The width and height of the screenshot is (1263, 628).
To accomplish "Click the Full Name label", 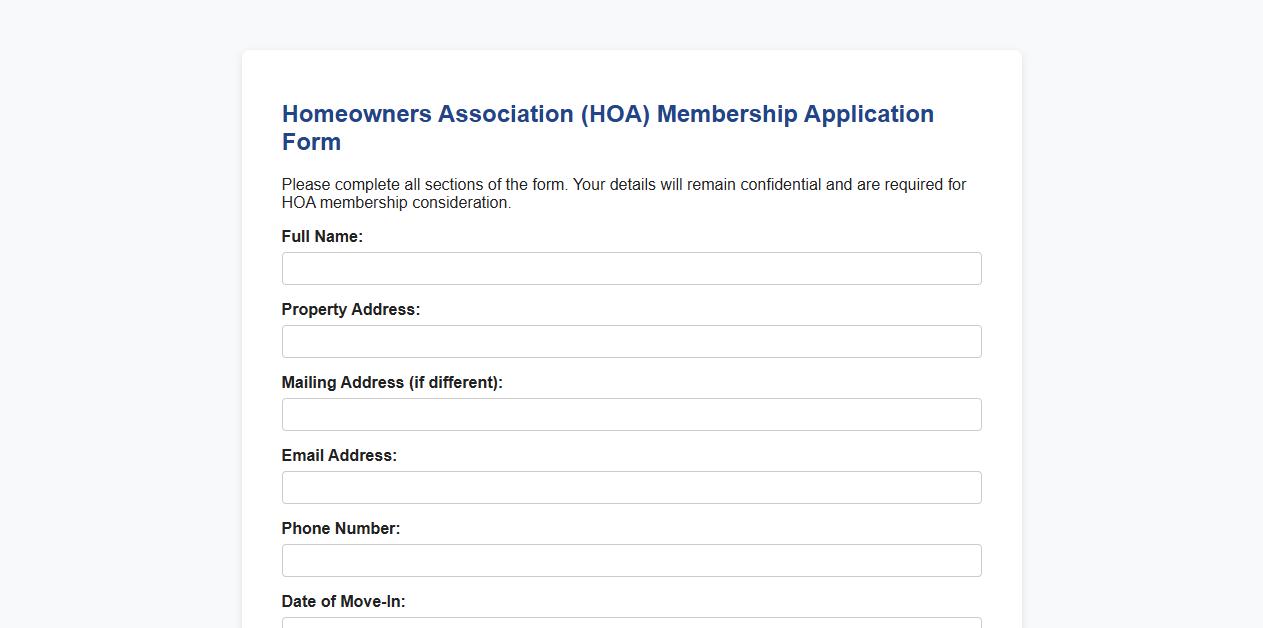I will pyautogui.click(x=322, y=236).
